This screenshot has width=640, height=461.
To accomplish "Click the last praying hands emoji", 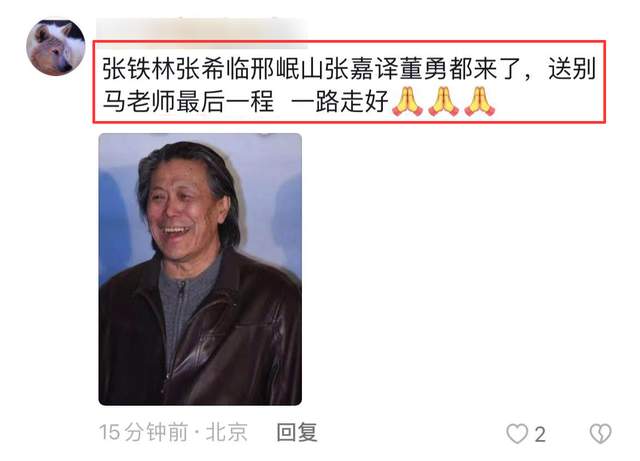I will pos(480,101).
